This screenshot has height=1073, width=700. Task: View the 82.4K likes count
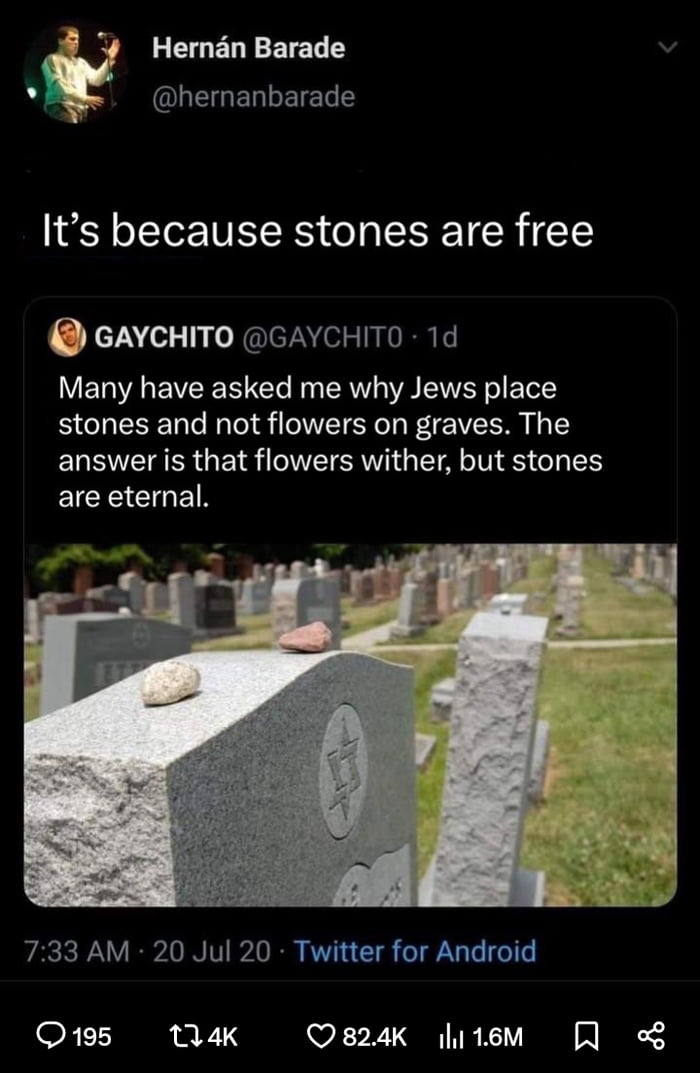coord(374,1037)
